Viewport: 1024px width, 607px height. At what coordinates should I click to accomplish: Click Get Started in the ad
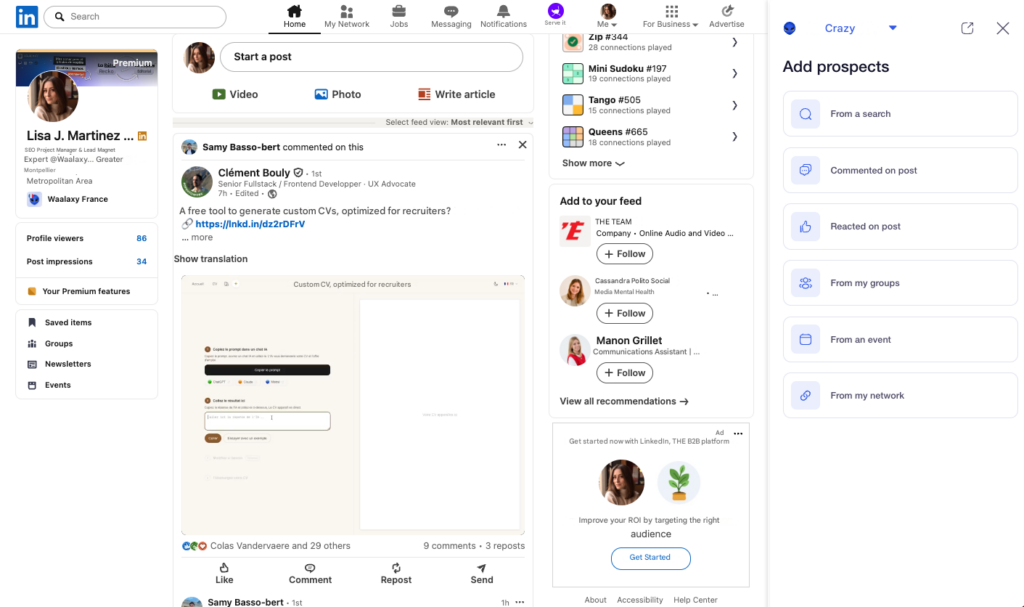click(650, 557)
